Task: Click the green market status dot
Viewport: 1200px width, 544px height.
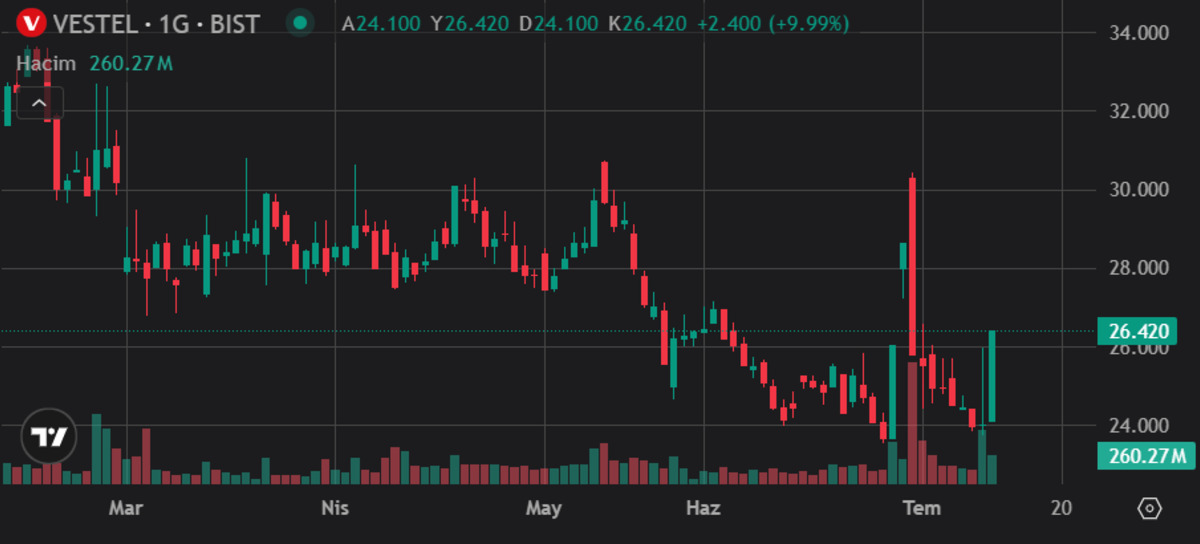Action: tap(298, 23)
